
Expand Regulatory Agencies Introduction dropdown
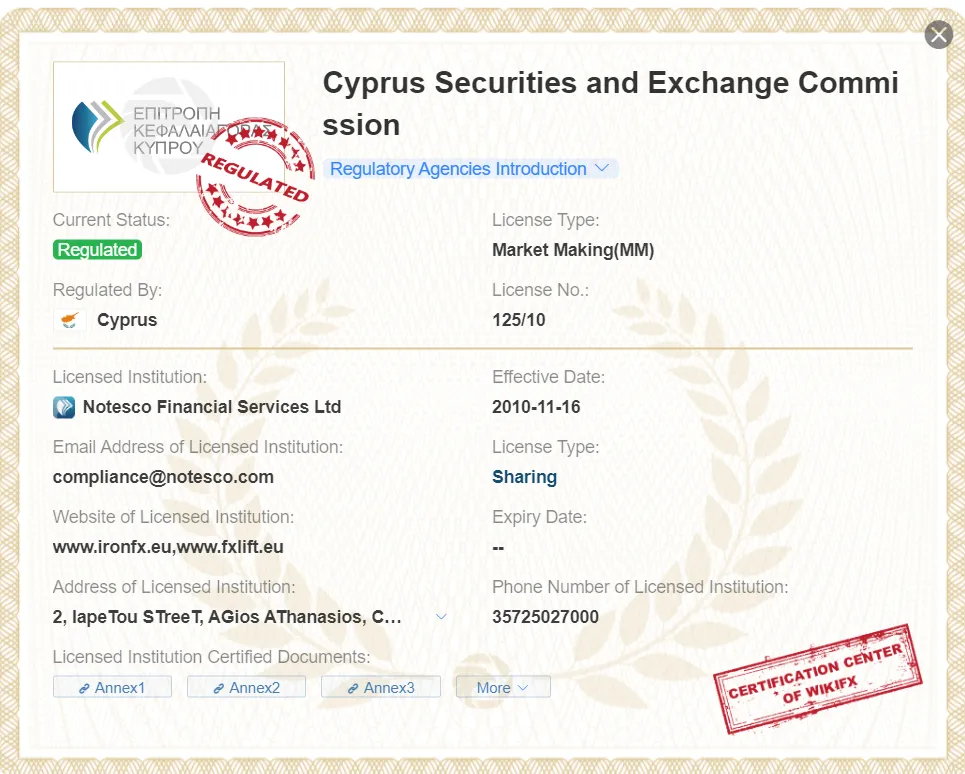coord(470,169)
